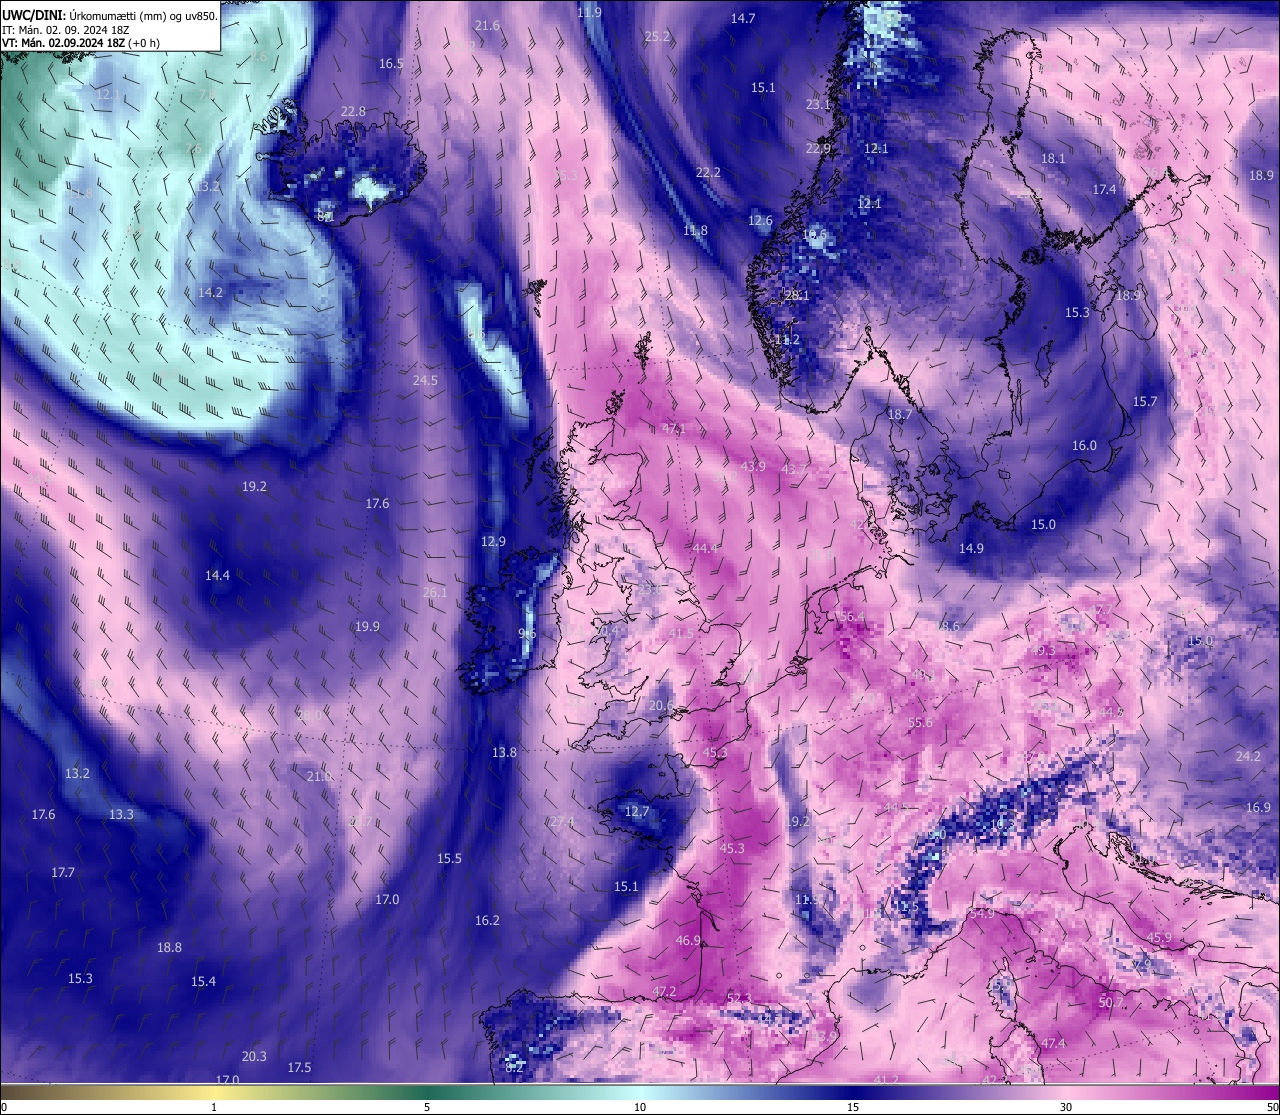Viewport: 1280px width, 1115px height.
Task: Click the 46.9 value over western France
Action: [688, 940]
